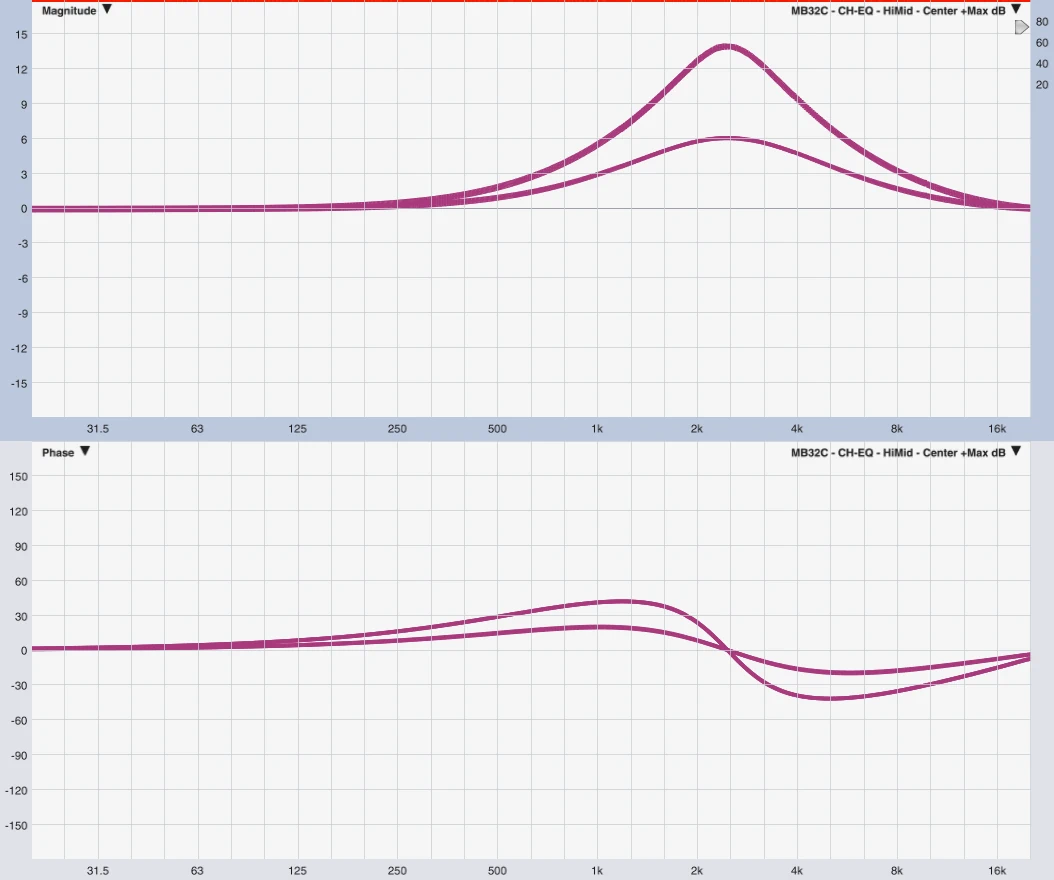Open the Phase graph type dropdown arrow
Viewport: 1054px width, 880px height.
(85, 452)
